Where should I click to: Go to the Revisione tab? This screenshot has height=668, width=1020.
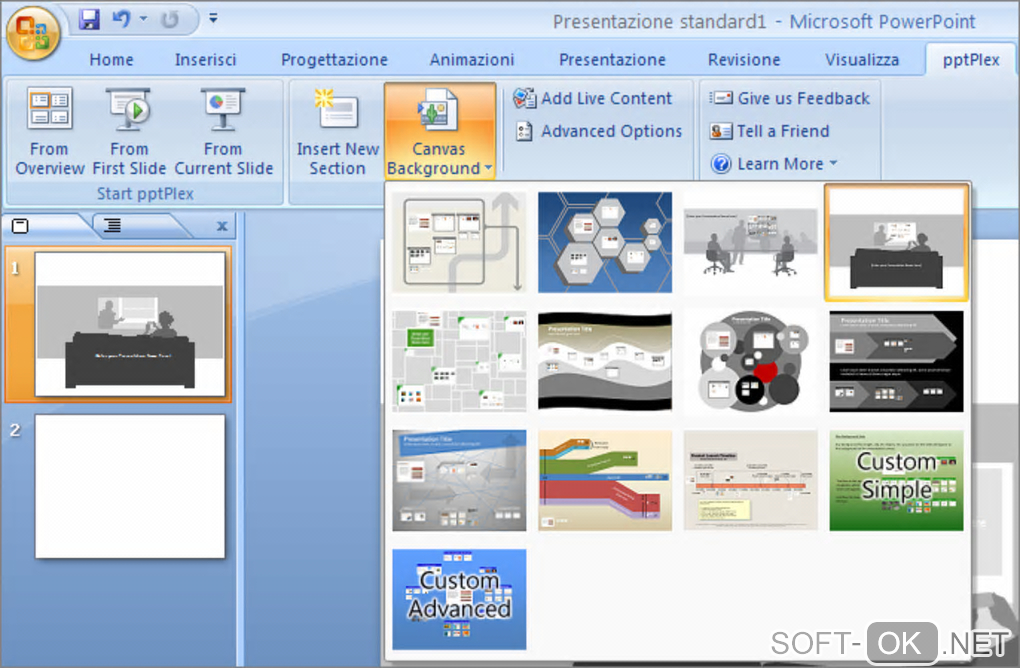744,60
